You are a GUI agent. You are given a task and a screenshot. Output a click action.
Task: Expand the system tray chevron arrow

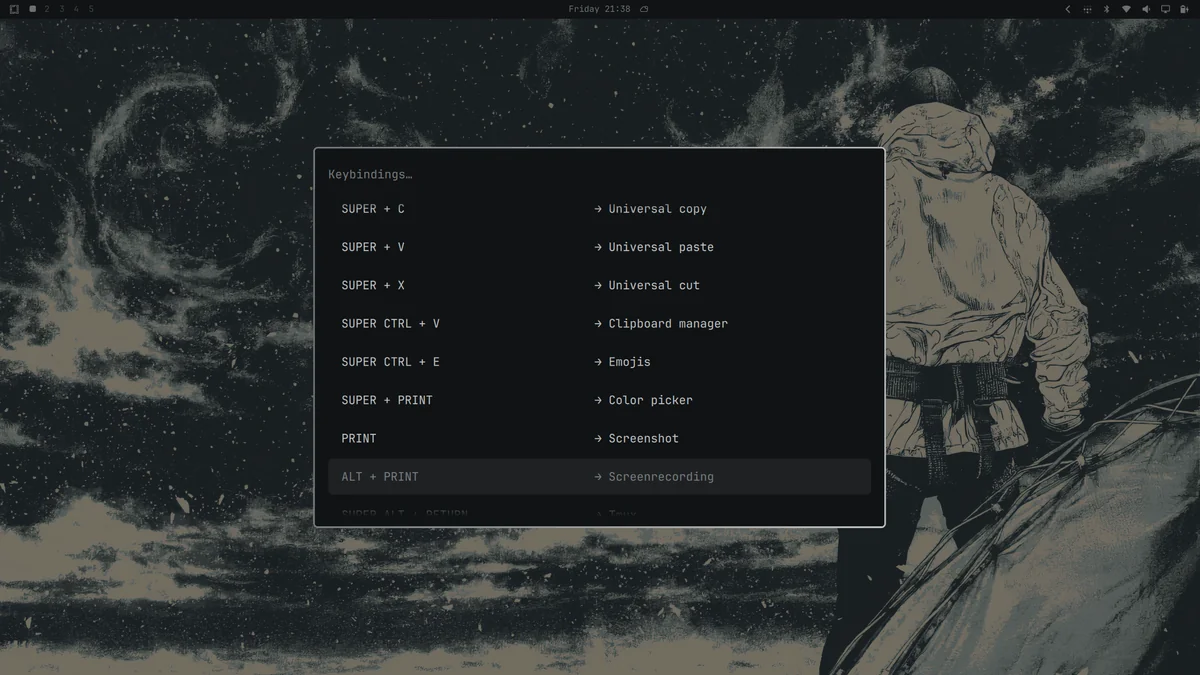1068,9
